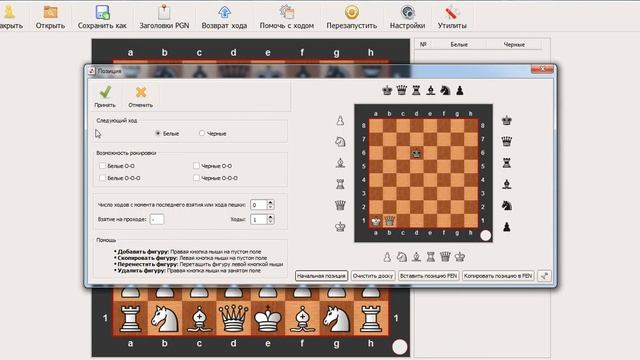Click the orange Отменить cross

[x=141, y=92]
